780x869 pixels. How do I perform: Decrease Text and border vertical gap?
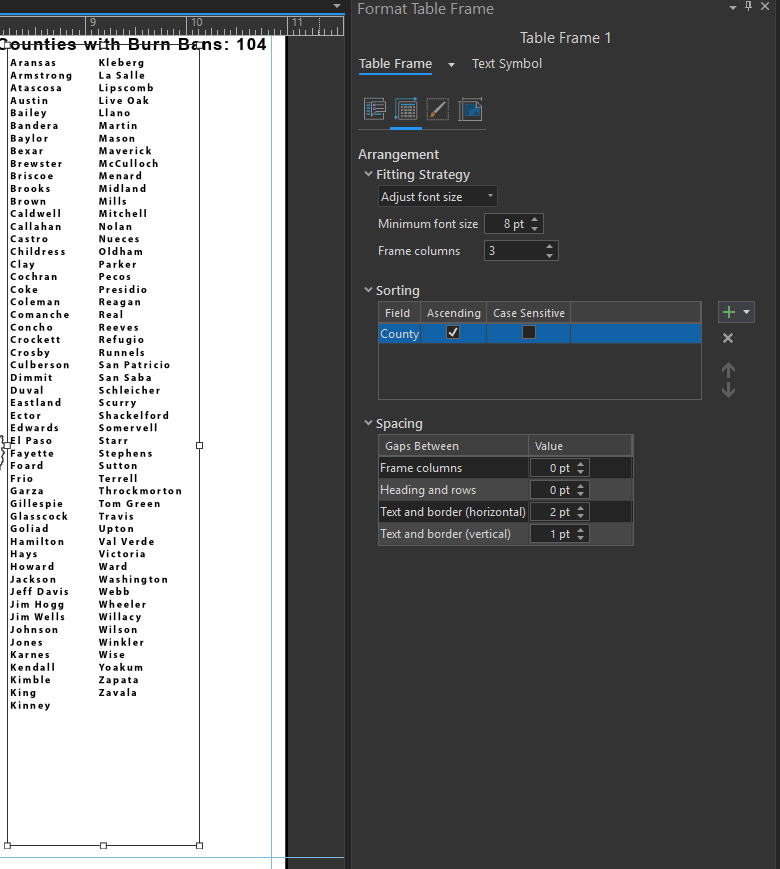click(x=580, y=538)
